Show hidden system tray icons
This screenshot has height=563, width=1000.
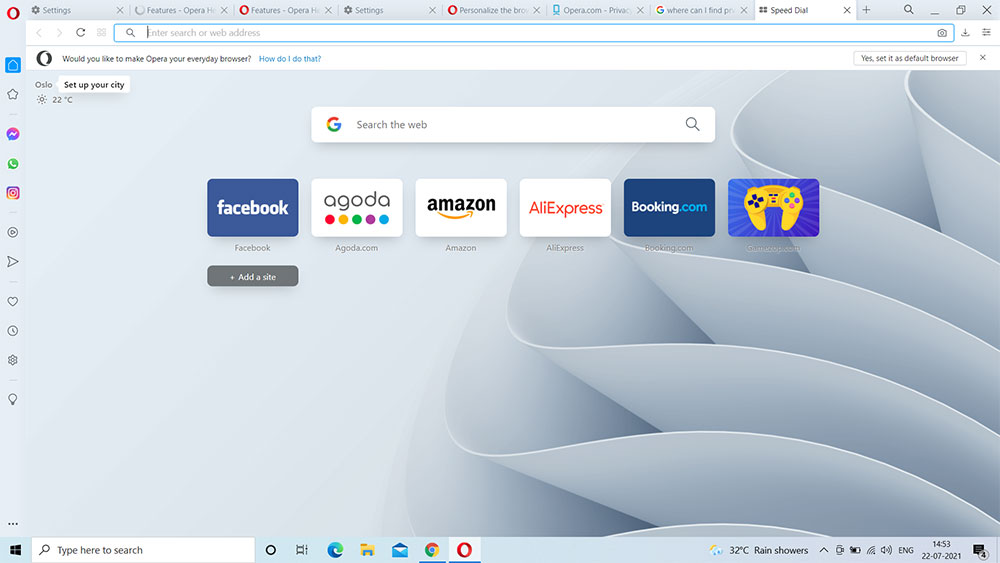pos(824,550)
